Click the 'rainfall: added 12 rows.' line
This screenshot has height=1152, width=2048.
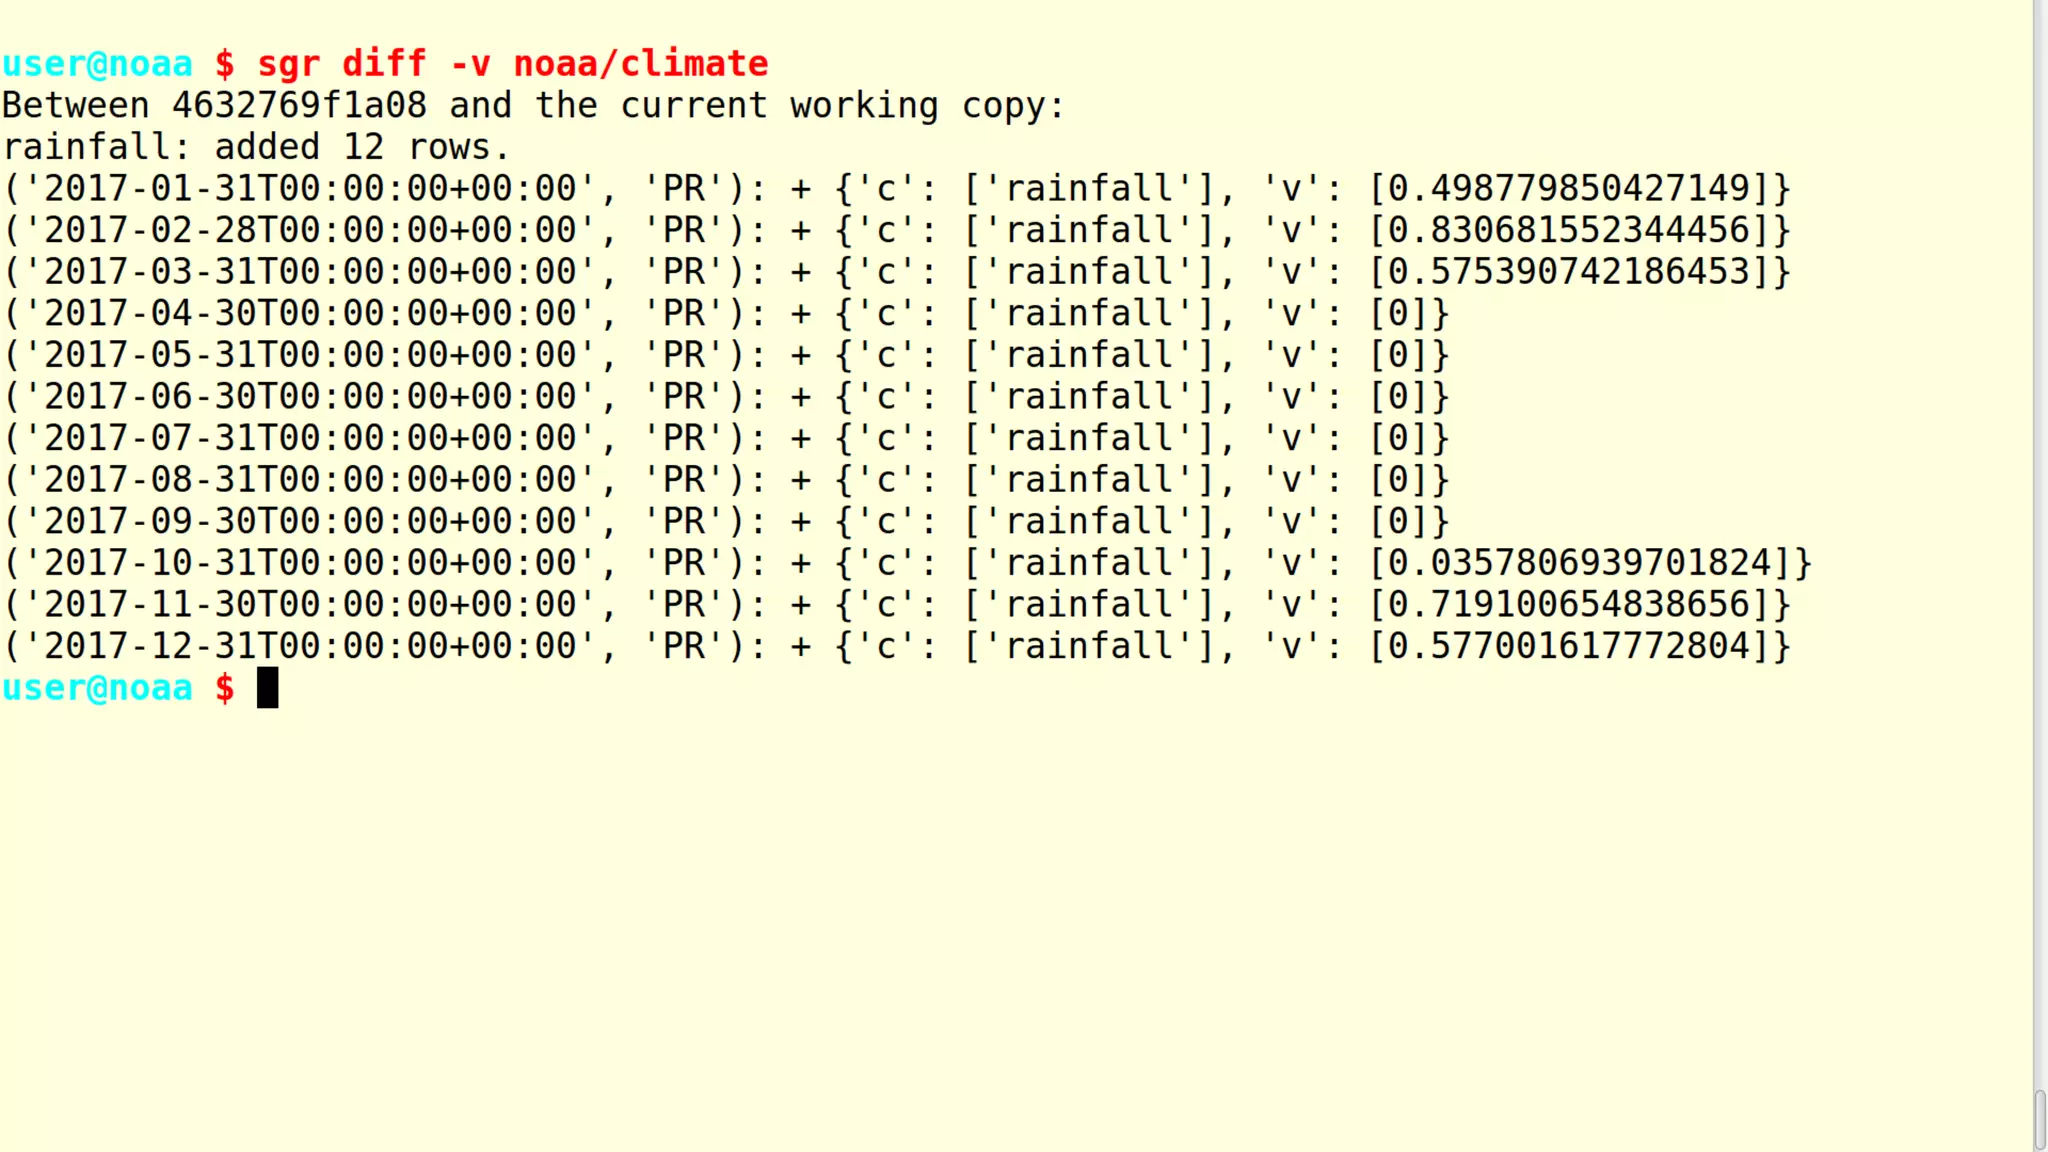tap(256, 147)
